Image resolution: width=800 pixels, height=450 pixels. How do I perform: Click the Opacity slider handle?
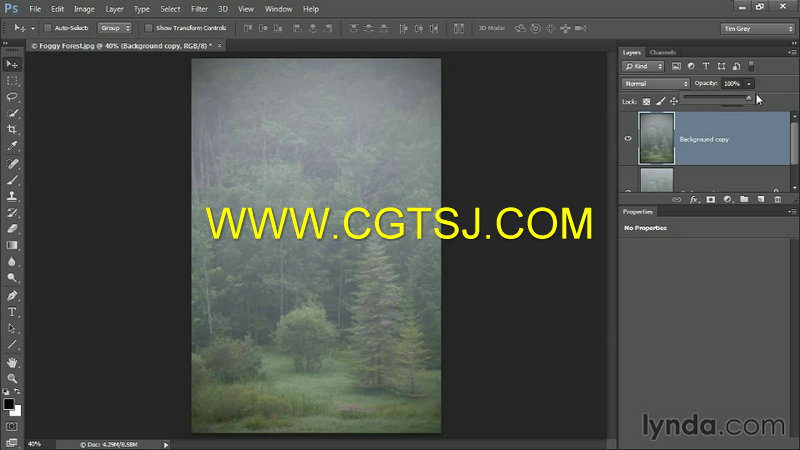pos(748,97)
